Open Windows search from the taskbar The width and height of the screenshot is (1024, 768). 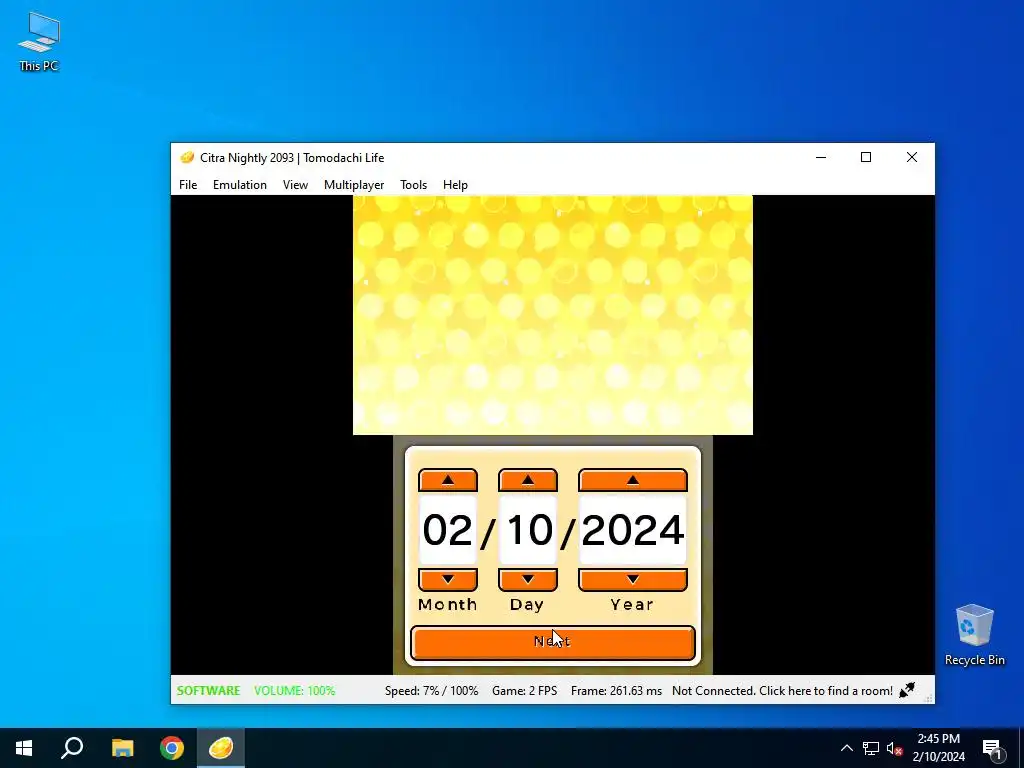(x=72, y=748)
